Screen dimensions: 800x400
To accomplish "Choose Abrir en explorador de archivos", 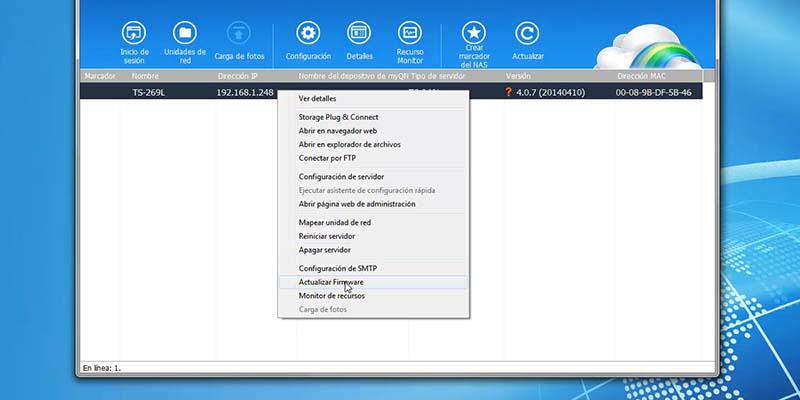I will (349, 144).
